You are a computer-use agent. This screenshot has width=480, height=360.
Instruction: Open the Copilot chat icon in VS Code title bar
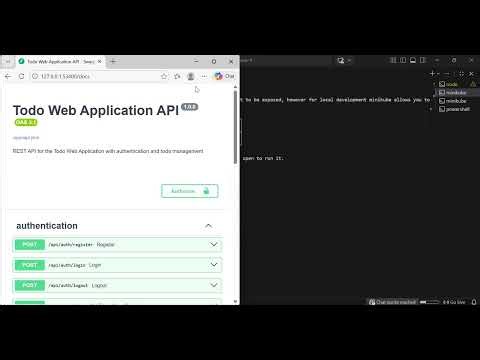click(341, 60)
